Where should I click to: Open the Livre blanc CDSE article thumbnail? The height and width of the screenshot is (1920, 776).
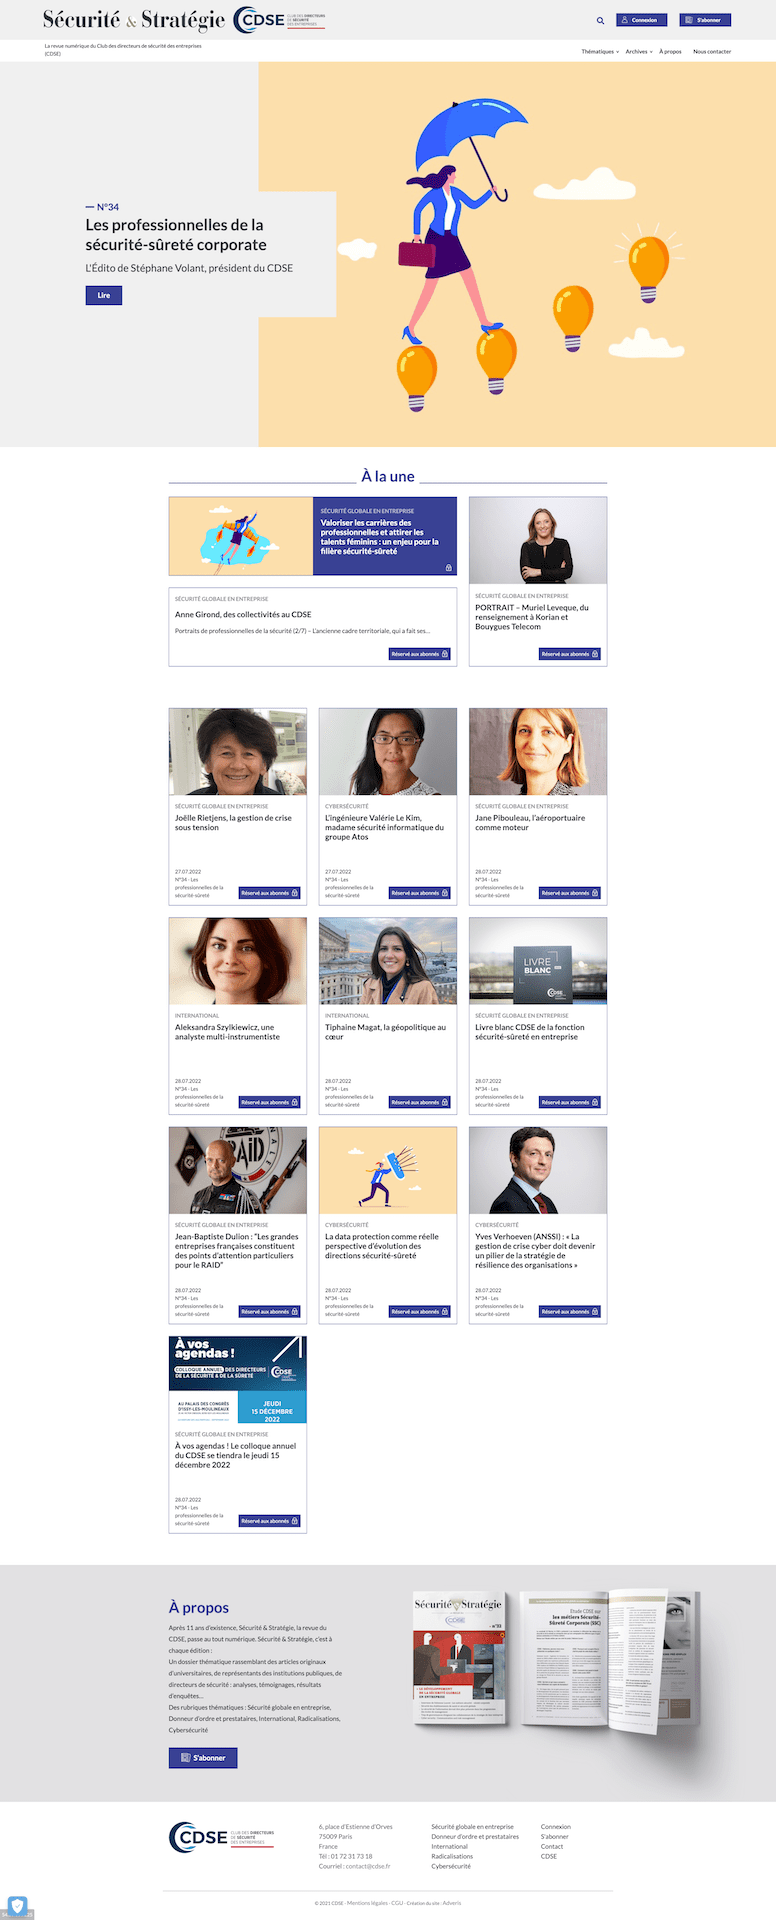[x=538, y=961]
